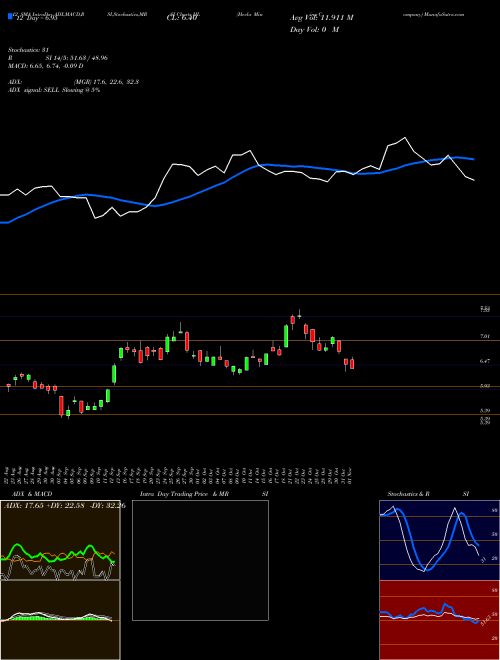Viewport: 500px width, 660px height.
Task: Click the 'CL: 6.40' closing price label
Action: pos(182,18)
